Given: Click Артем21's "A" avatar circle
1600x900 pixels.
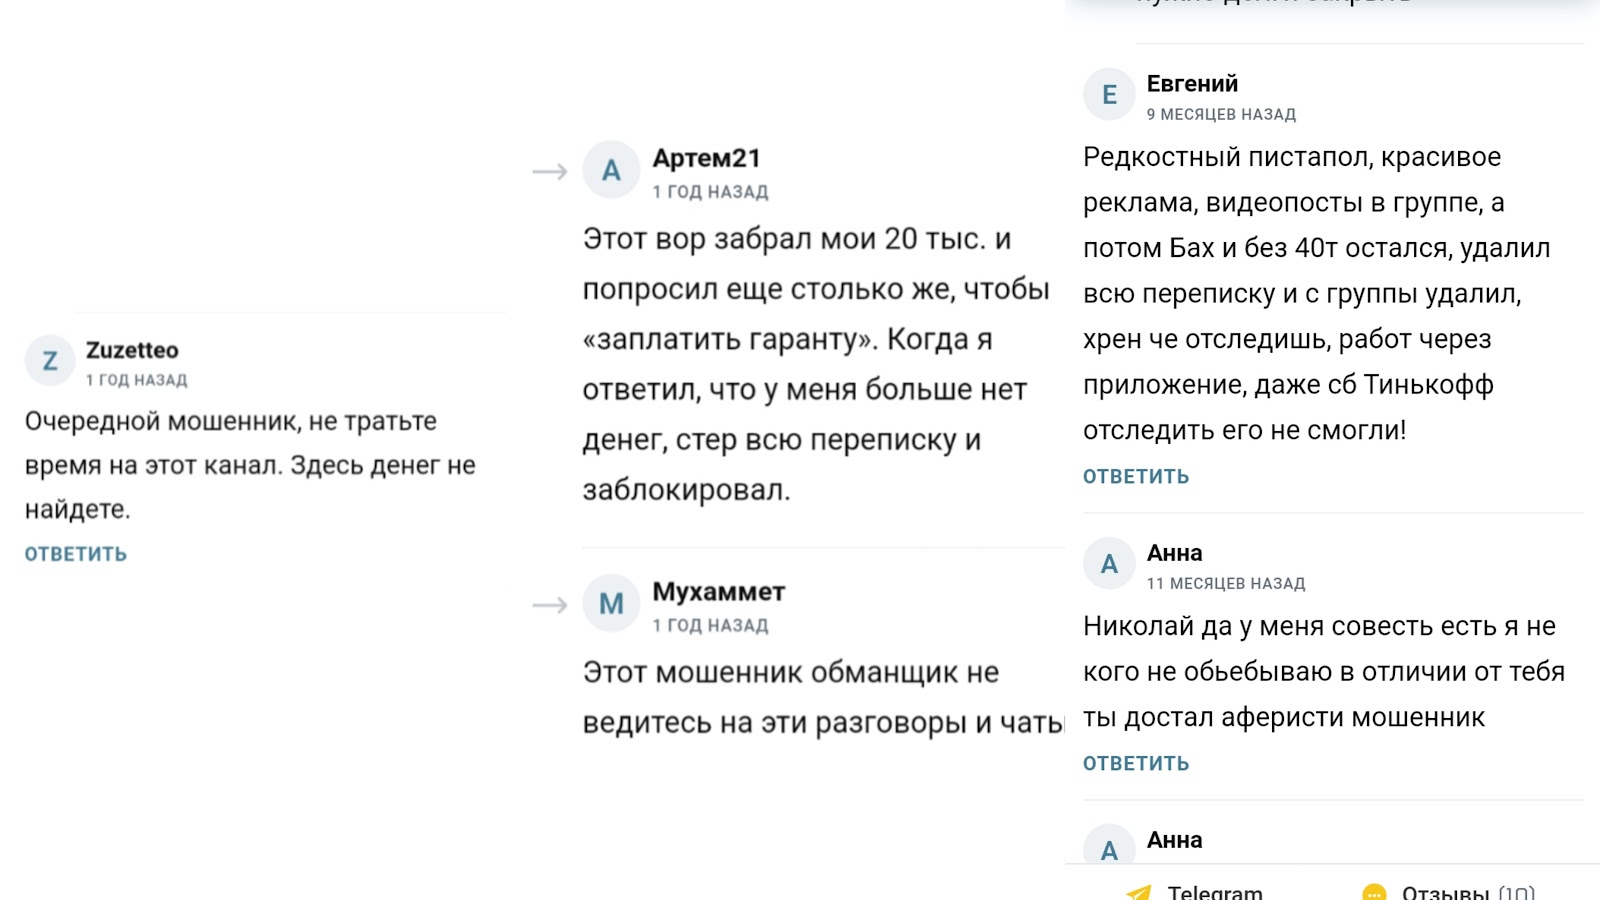Looking at the screenshot, I should pyautogui.click(x=611, y=170).
